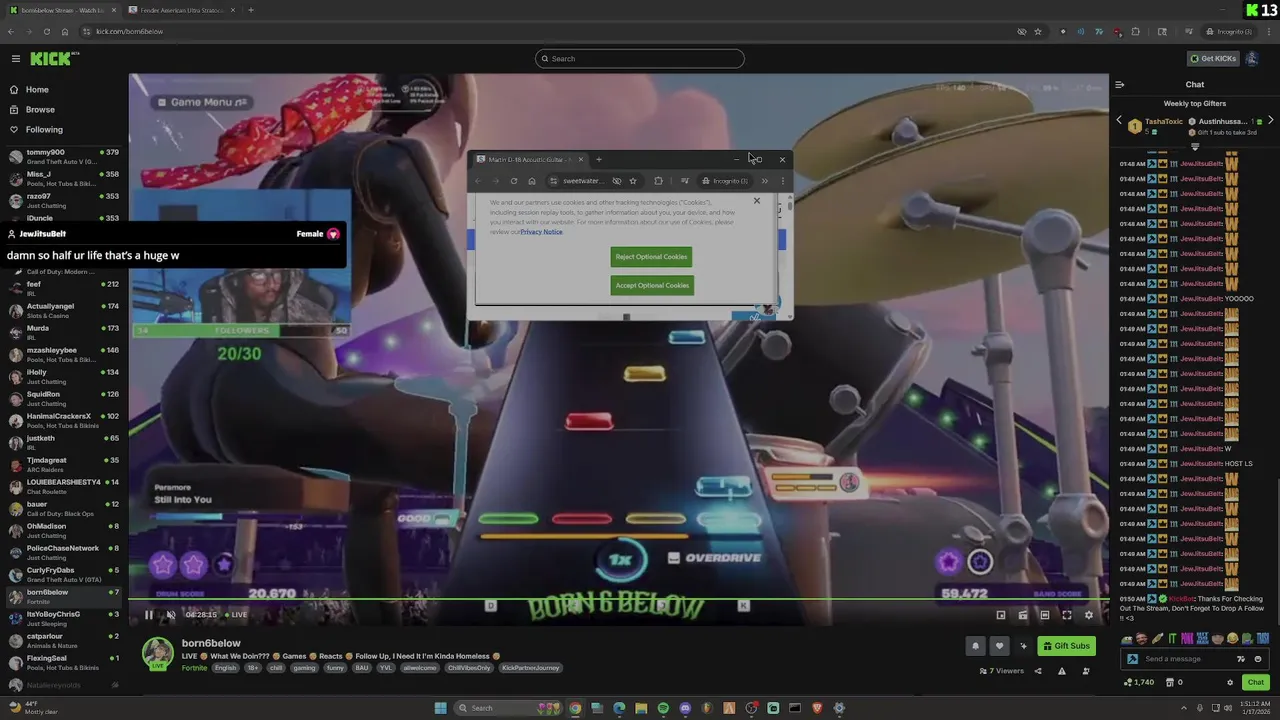Open born6below channel avatar
This screenshot has height=720, width=1280.
coord(157,653)
